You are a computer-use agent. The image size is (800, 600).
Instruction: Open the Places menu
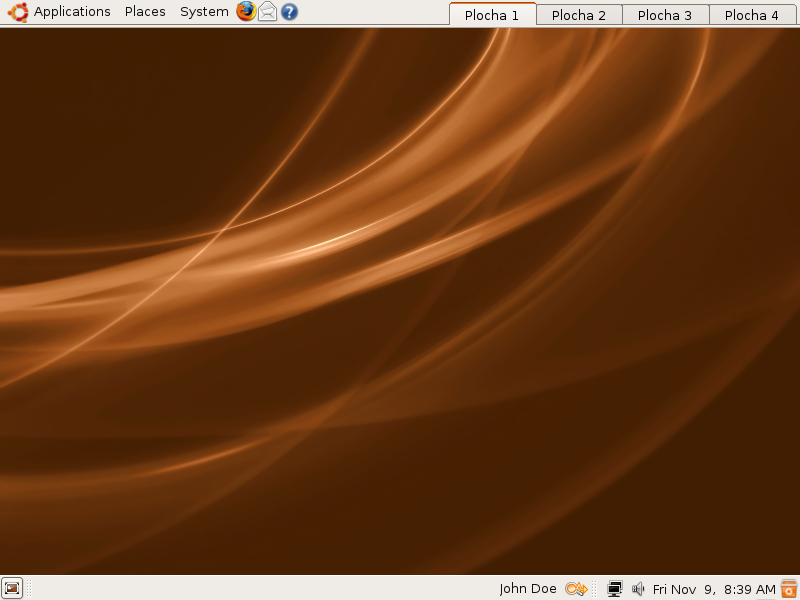click(x=145, y=12)
